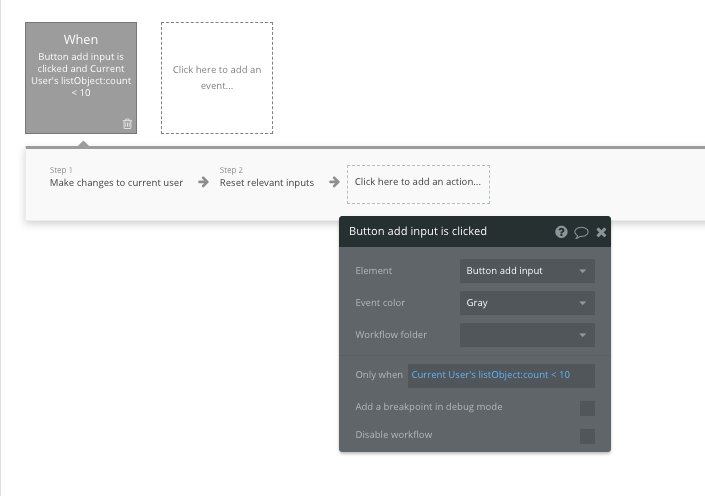705x496 pixels.
Task: Click the arrow after Reset relevant inputs
Action: 334,182
